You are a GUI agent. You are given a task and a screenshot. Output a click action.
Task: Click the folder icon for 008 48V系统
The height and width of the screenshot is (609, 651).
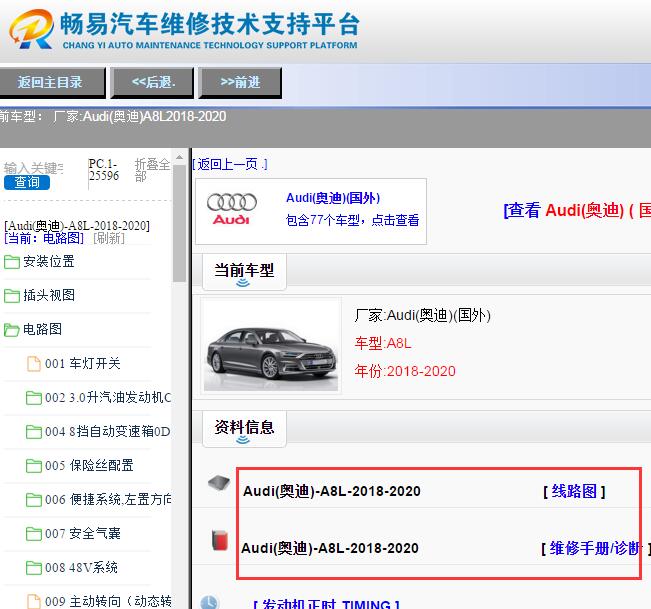click(34, 568)
